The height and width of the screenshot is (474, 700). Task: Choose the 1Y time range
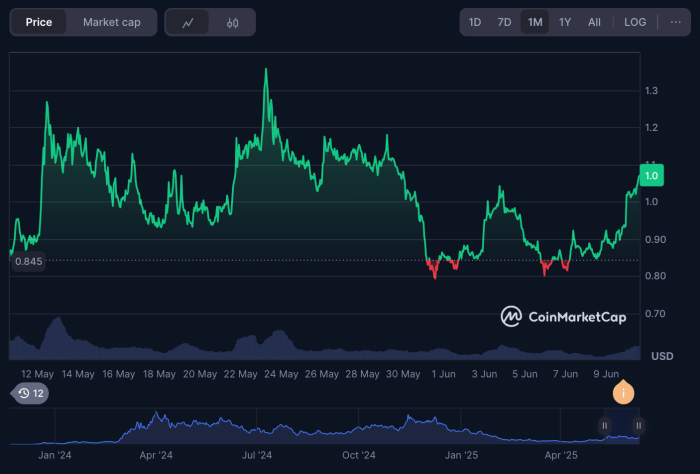[x=565, y=22]
